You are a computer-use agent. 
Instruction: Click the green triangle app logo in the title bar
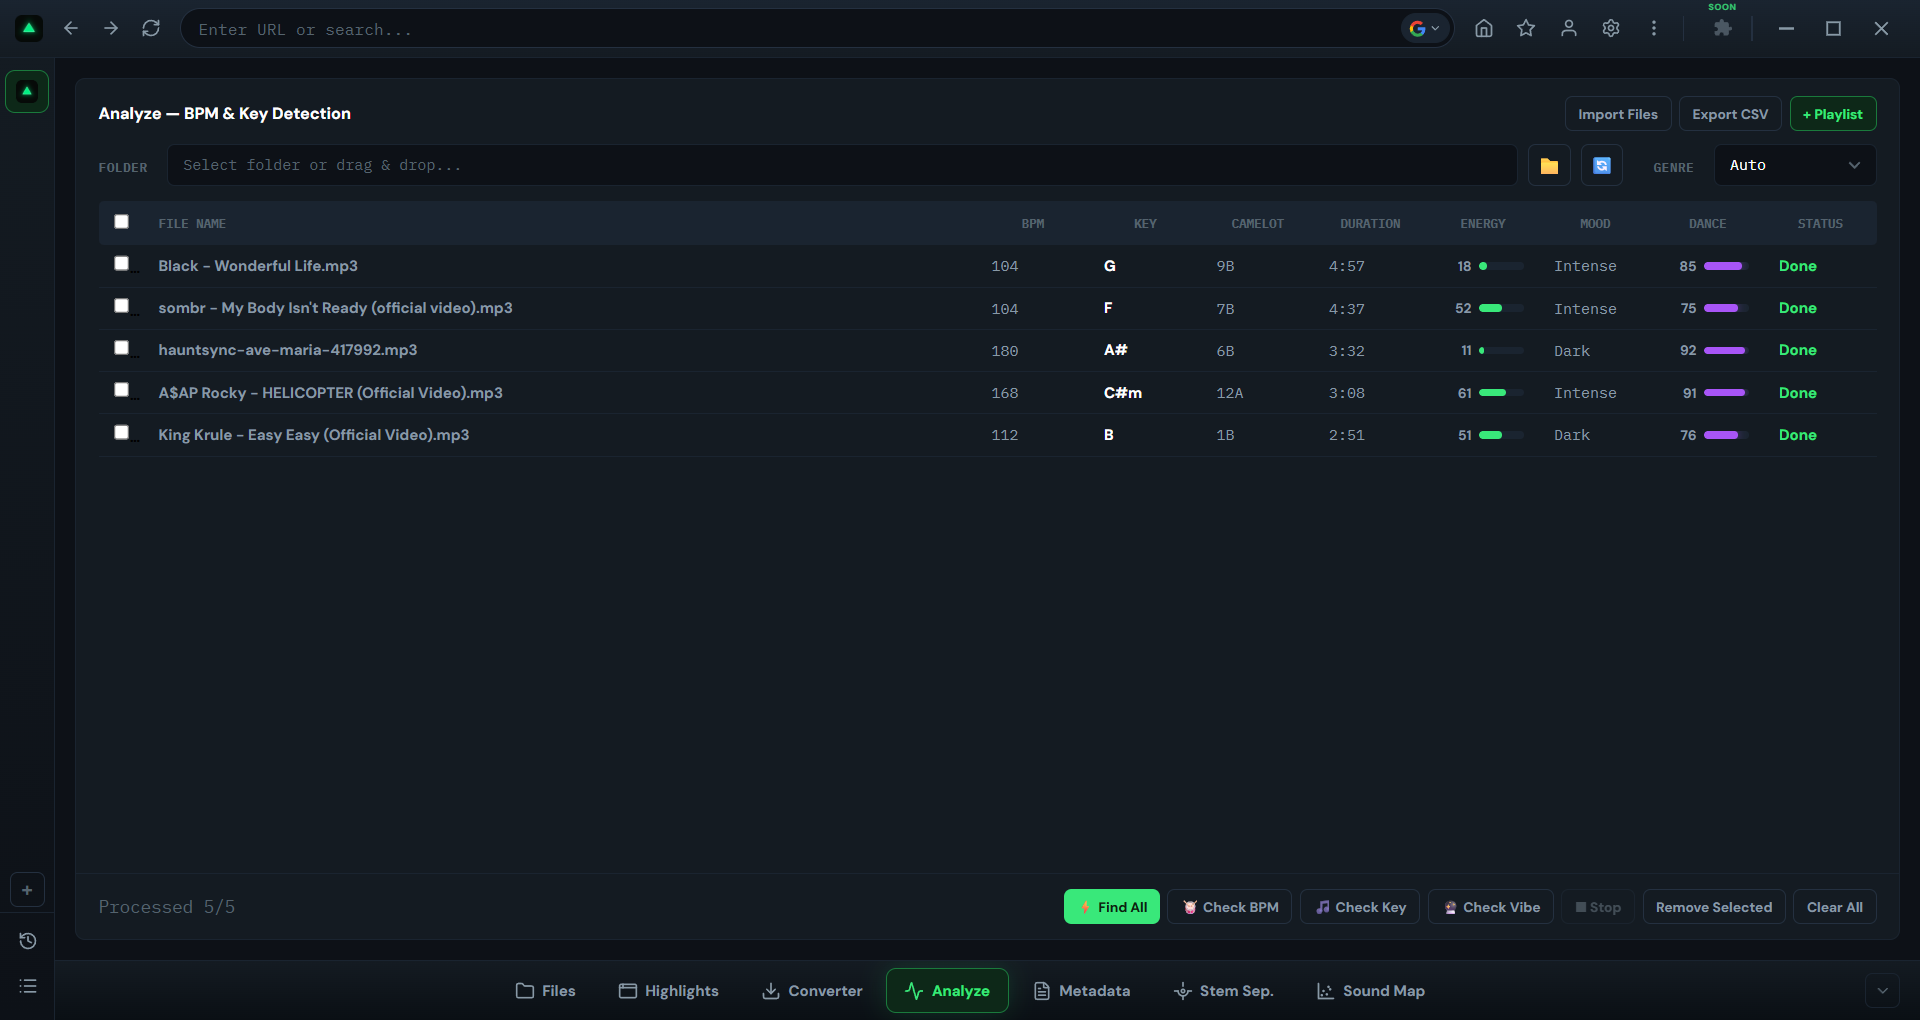click(29, 28)
